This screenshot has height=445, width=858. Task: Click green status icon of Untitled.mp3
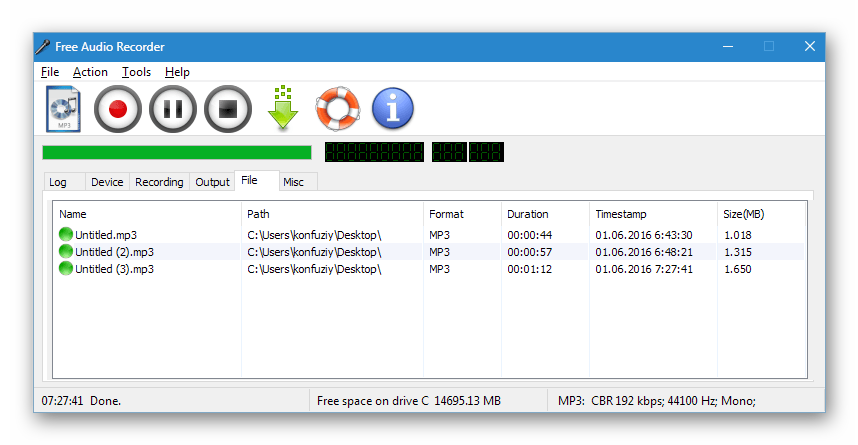(66, 235)
